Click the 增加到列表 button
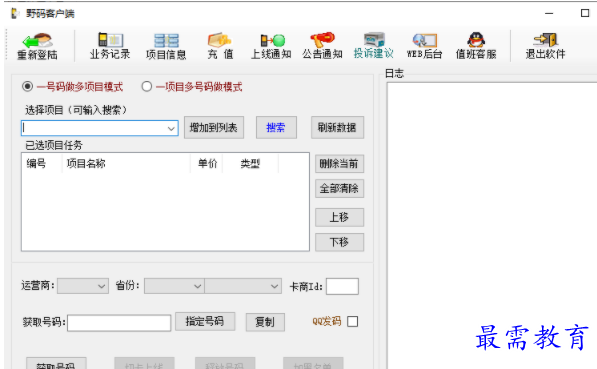Screen dimensions: 597x369 (x=214, y=128)
